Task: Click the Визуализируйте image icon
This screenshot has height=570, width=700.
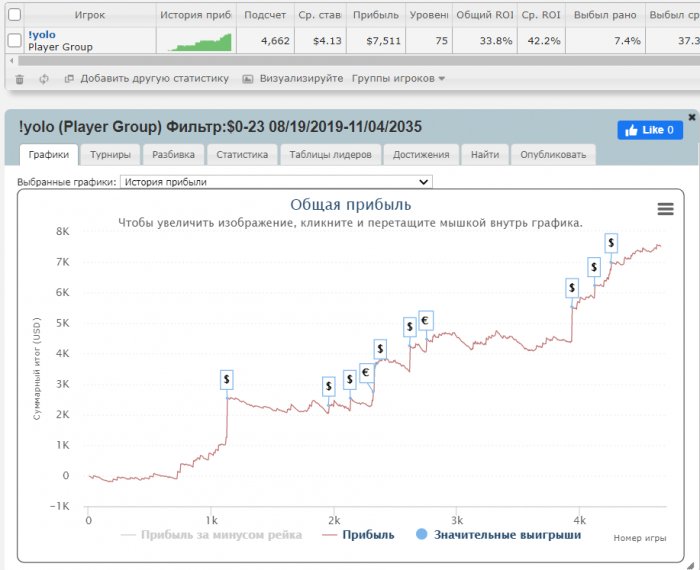Action: (x=248, y=79)
